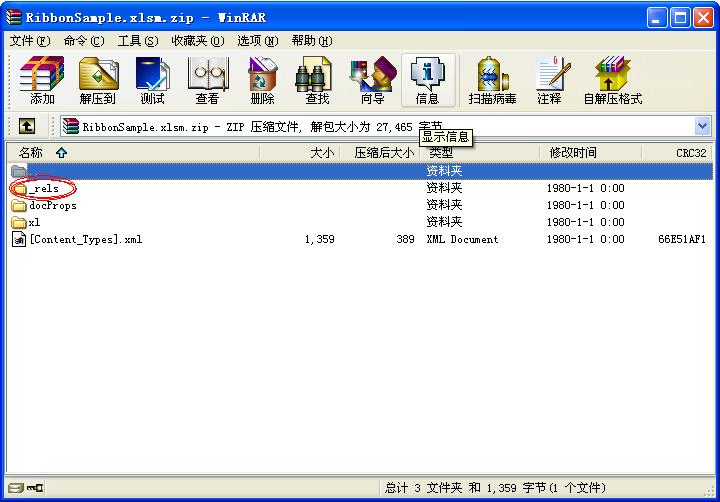The height and width of the screenshot is (502, 720).
Task: Click the 注释 (Comment) toolbar icon
Action: click(549, 80)
